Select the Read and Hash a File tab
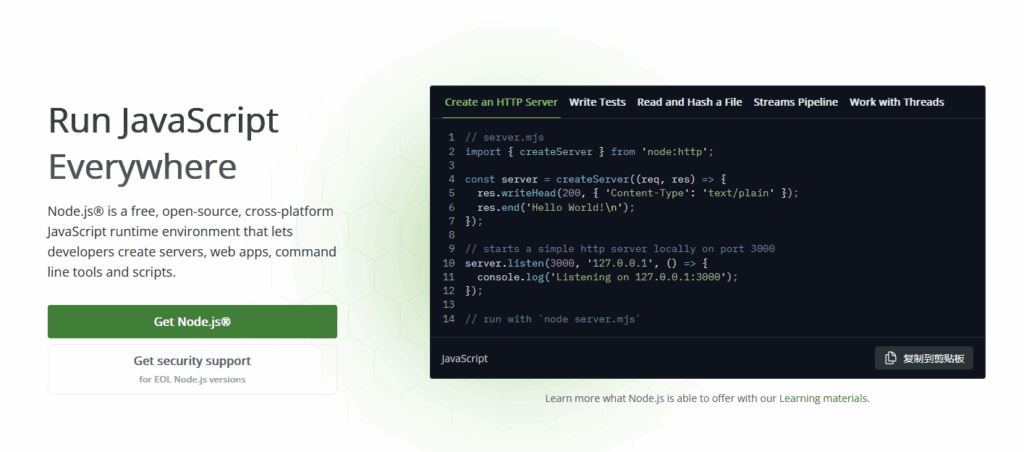The image size is (1024, 452). point(689,102)
